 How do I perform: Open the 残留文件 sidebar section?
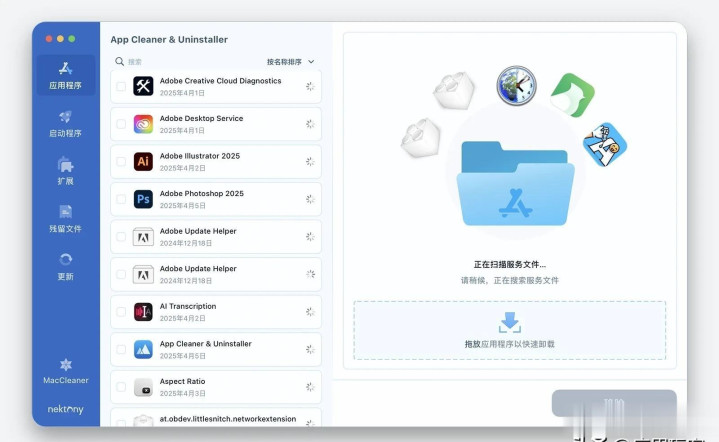(x=66, y=219)
